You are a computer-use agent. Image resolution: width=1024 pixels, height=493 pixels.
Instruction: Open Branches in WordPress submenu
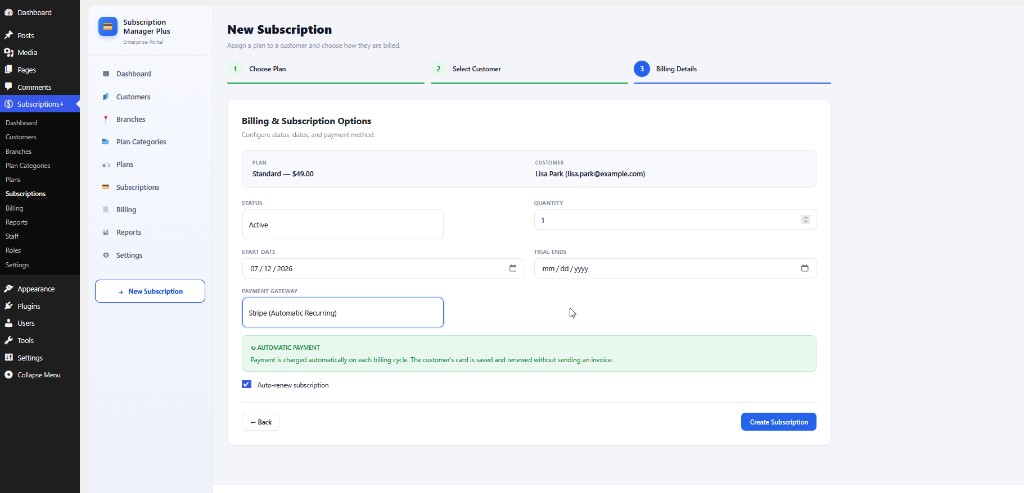coord(18,151)
